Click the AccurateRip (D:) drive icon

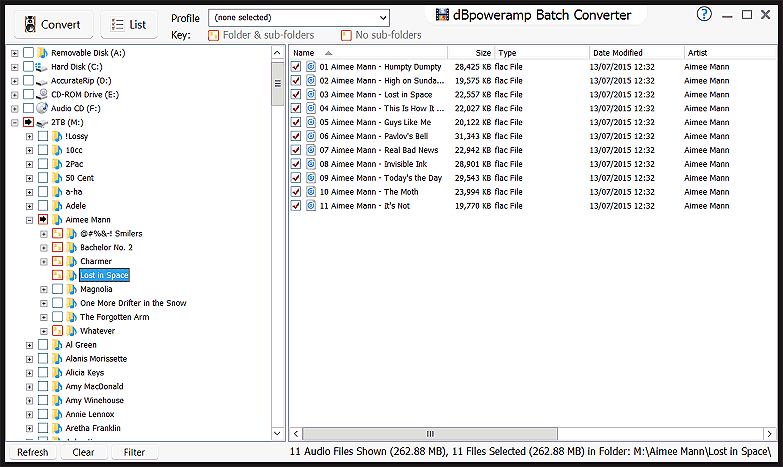(x=42, y=81)
